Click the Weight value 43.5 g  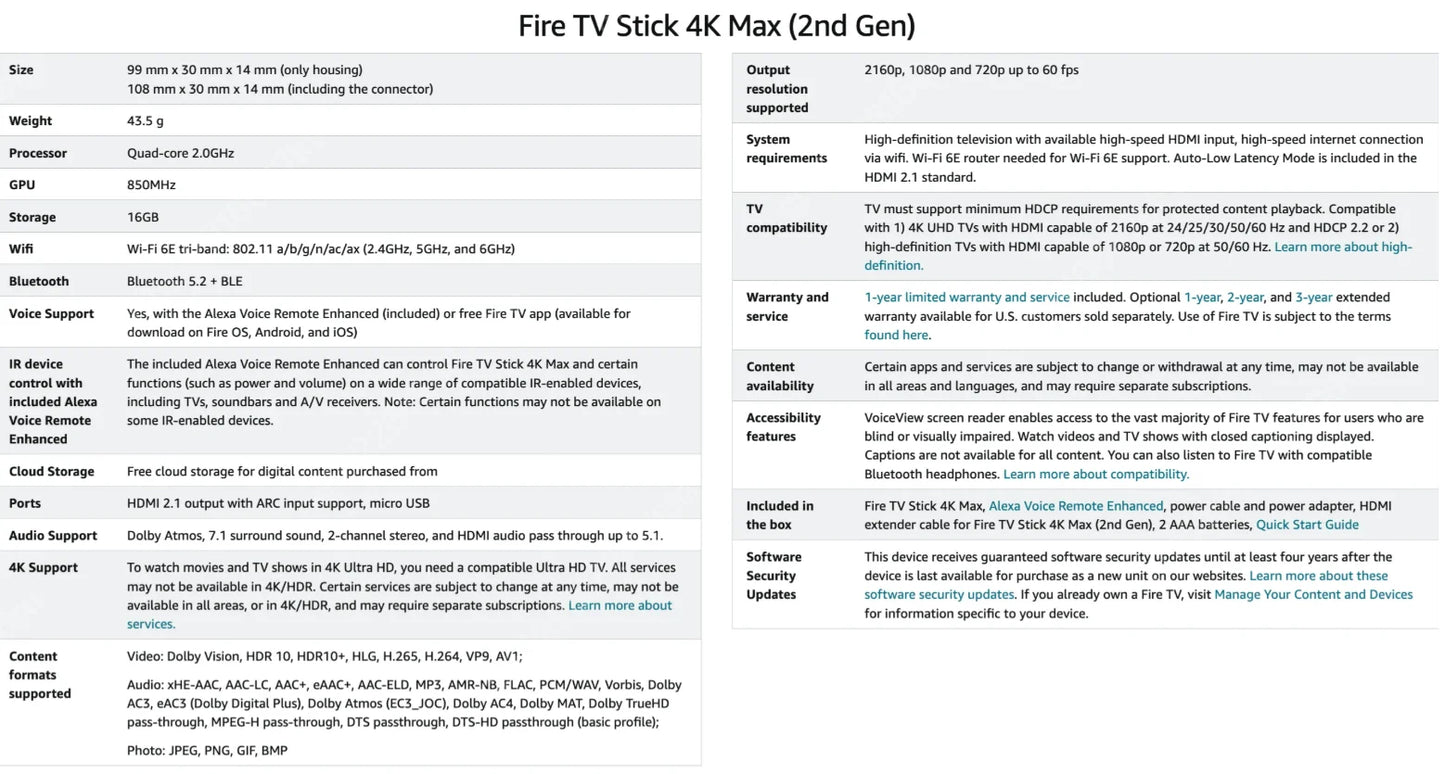tap(145, 121)
